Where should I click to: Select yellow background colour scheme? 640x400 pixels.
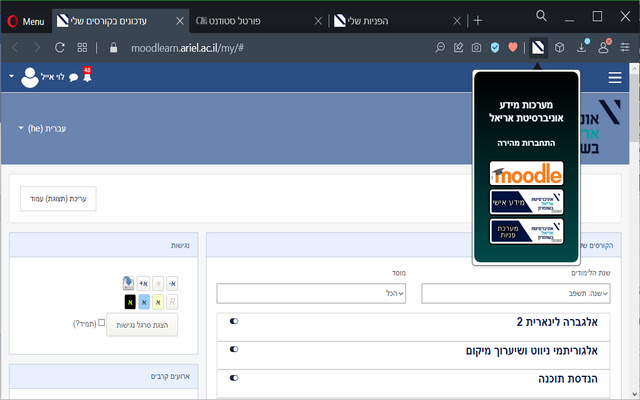158,302
